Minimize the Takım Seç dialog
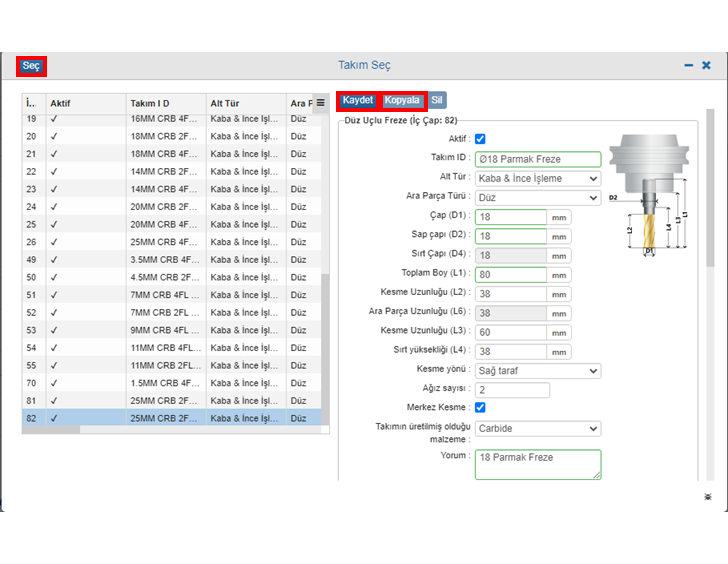Screen dimensions: 728x564 tap(688, 65)
